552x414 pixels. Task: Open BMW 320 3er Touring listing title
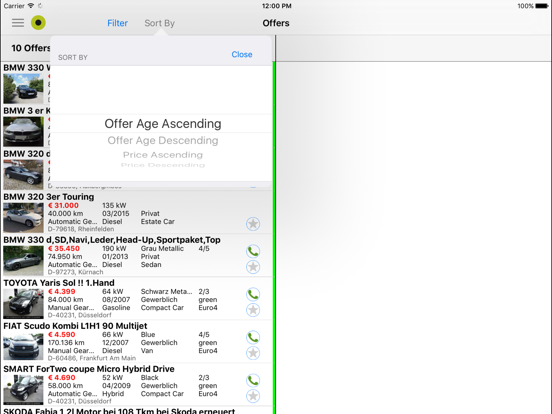pos(49,197)
